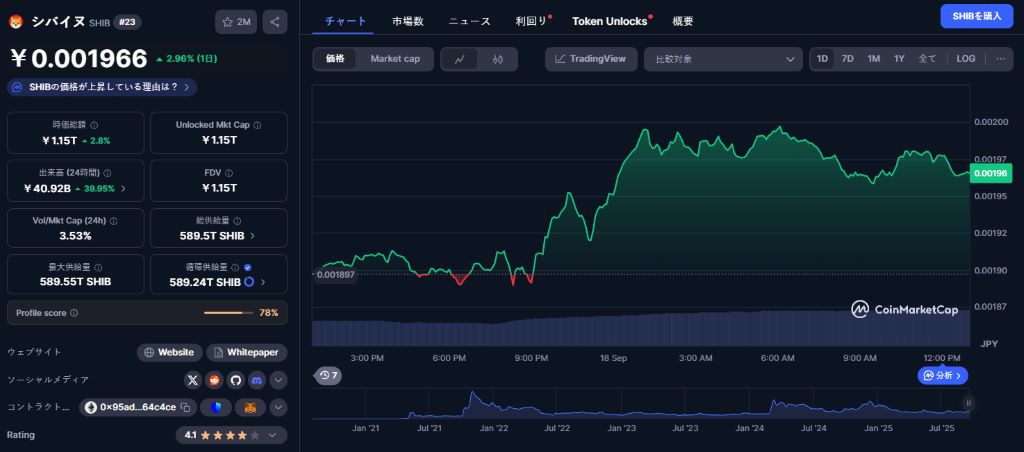Open the 比較対象 compare dropdown
This screenshot has width=1024, height=452.
pos(723,59)
